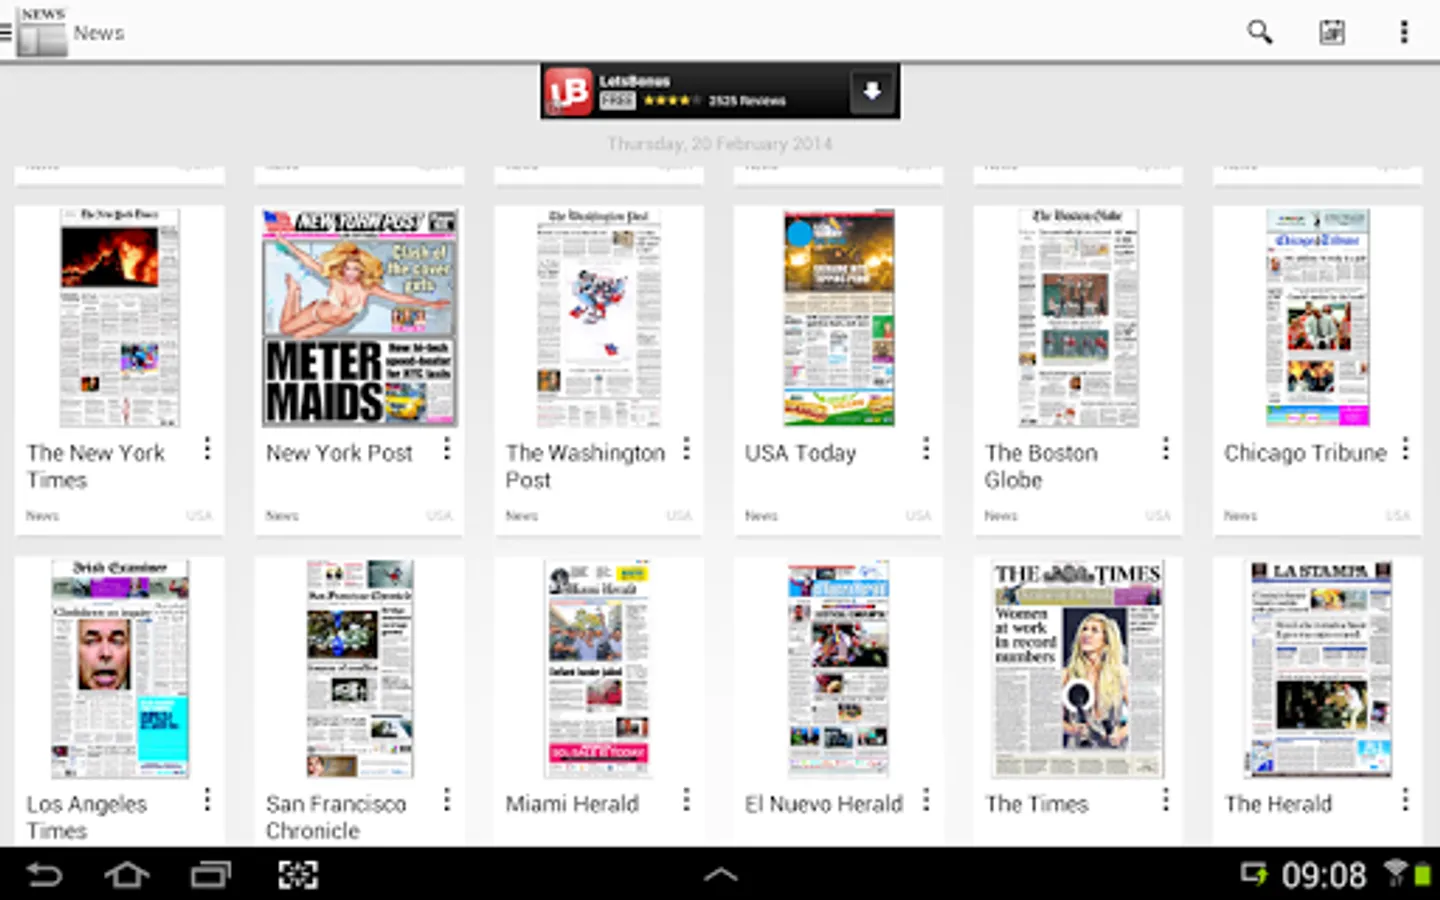This screenshot has height=900, width=1440.
Task: Open The Times options menu
Action: (1166, 800)
